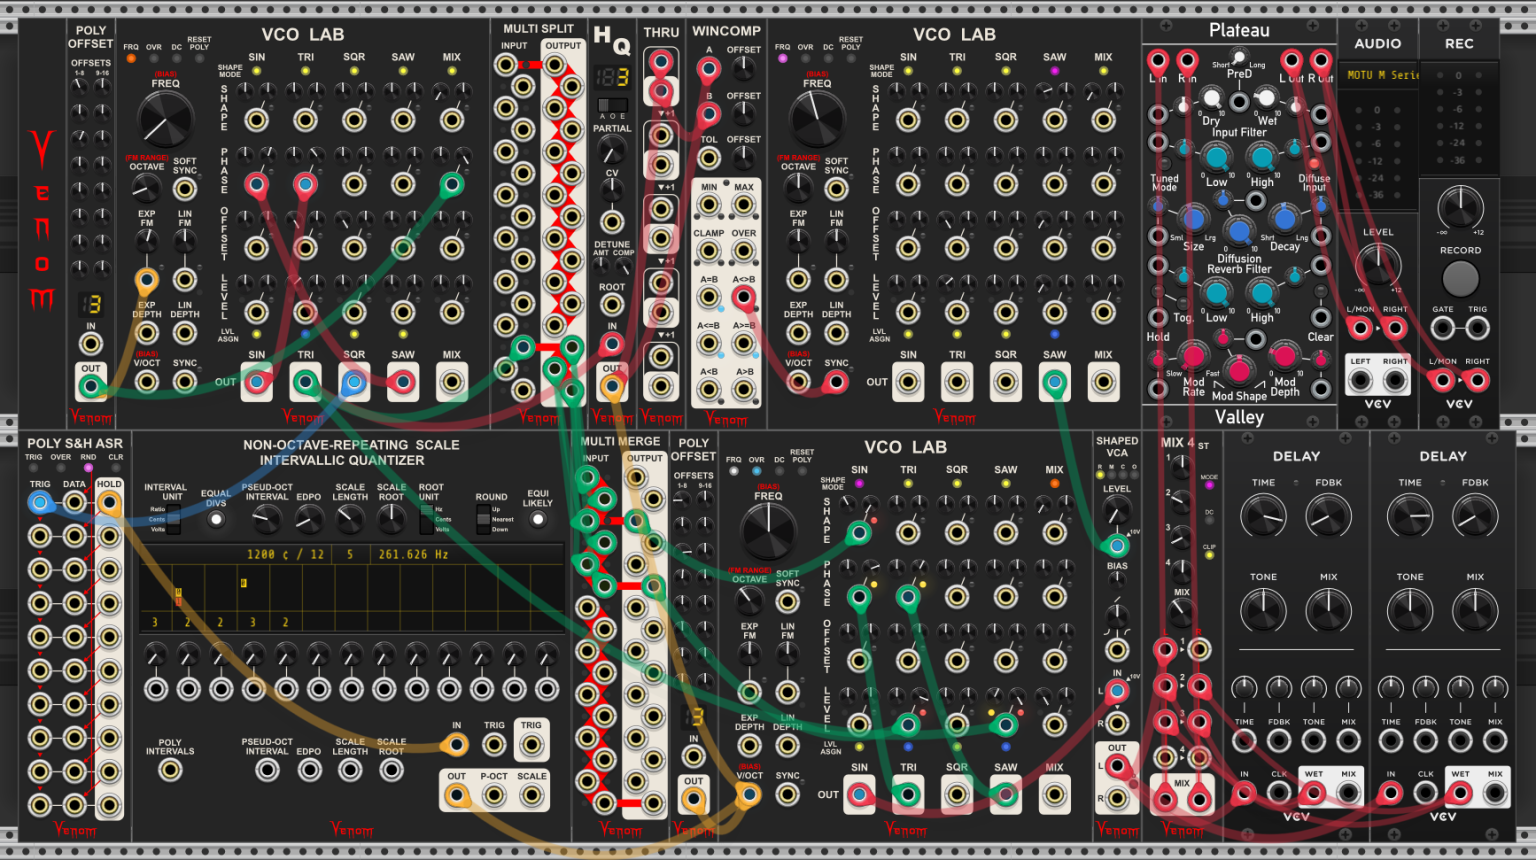Click the AUDIO module LEFT output jack
The height and width of the screenshot is (860, 1536).
point(1360,380)
